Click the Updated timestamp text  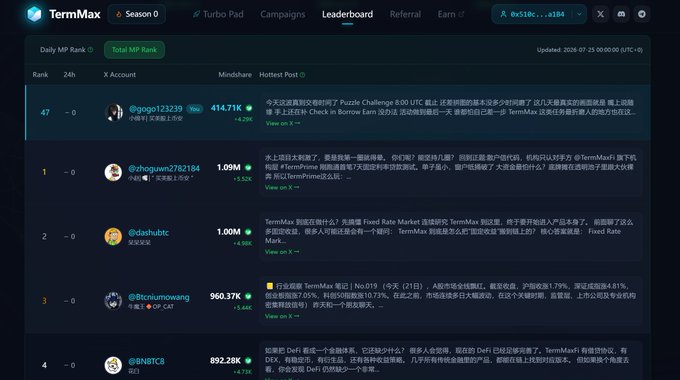(x=589, y=50)
